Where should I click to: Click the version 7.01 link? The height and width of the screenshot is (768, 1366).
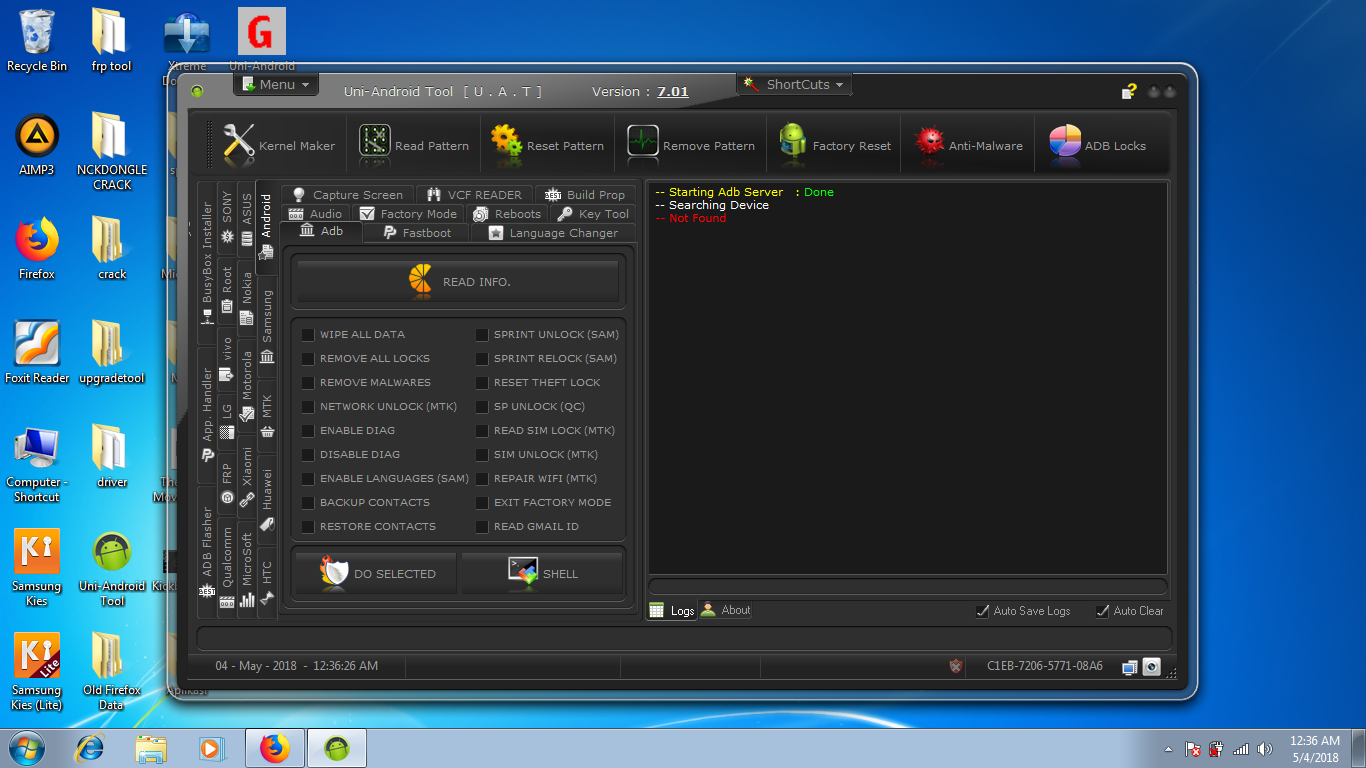[x=672, y=92]
